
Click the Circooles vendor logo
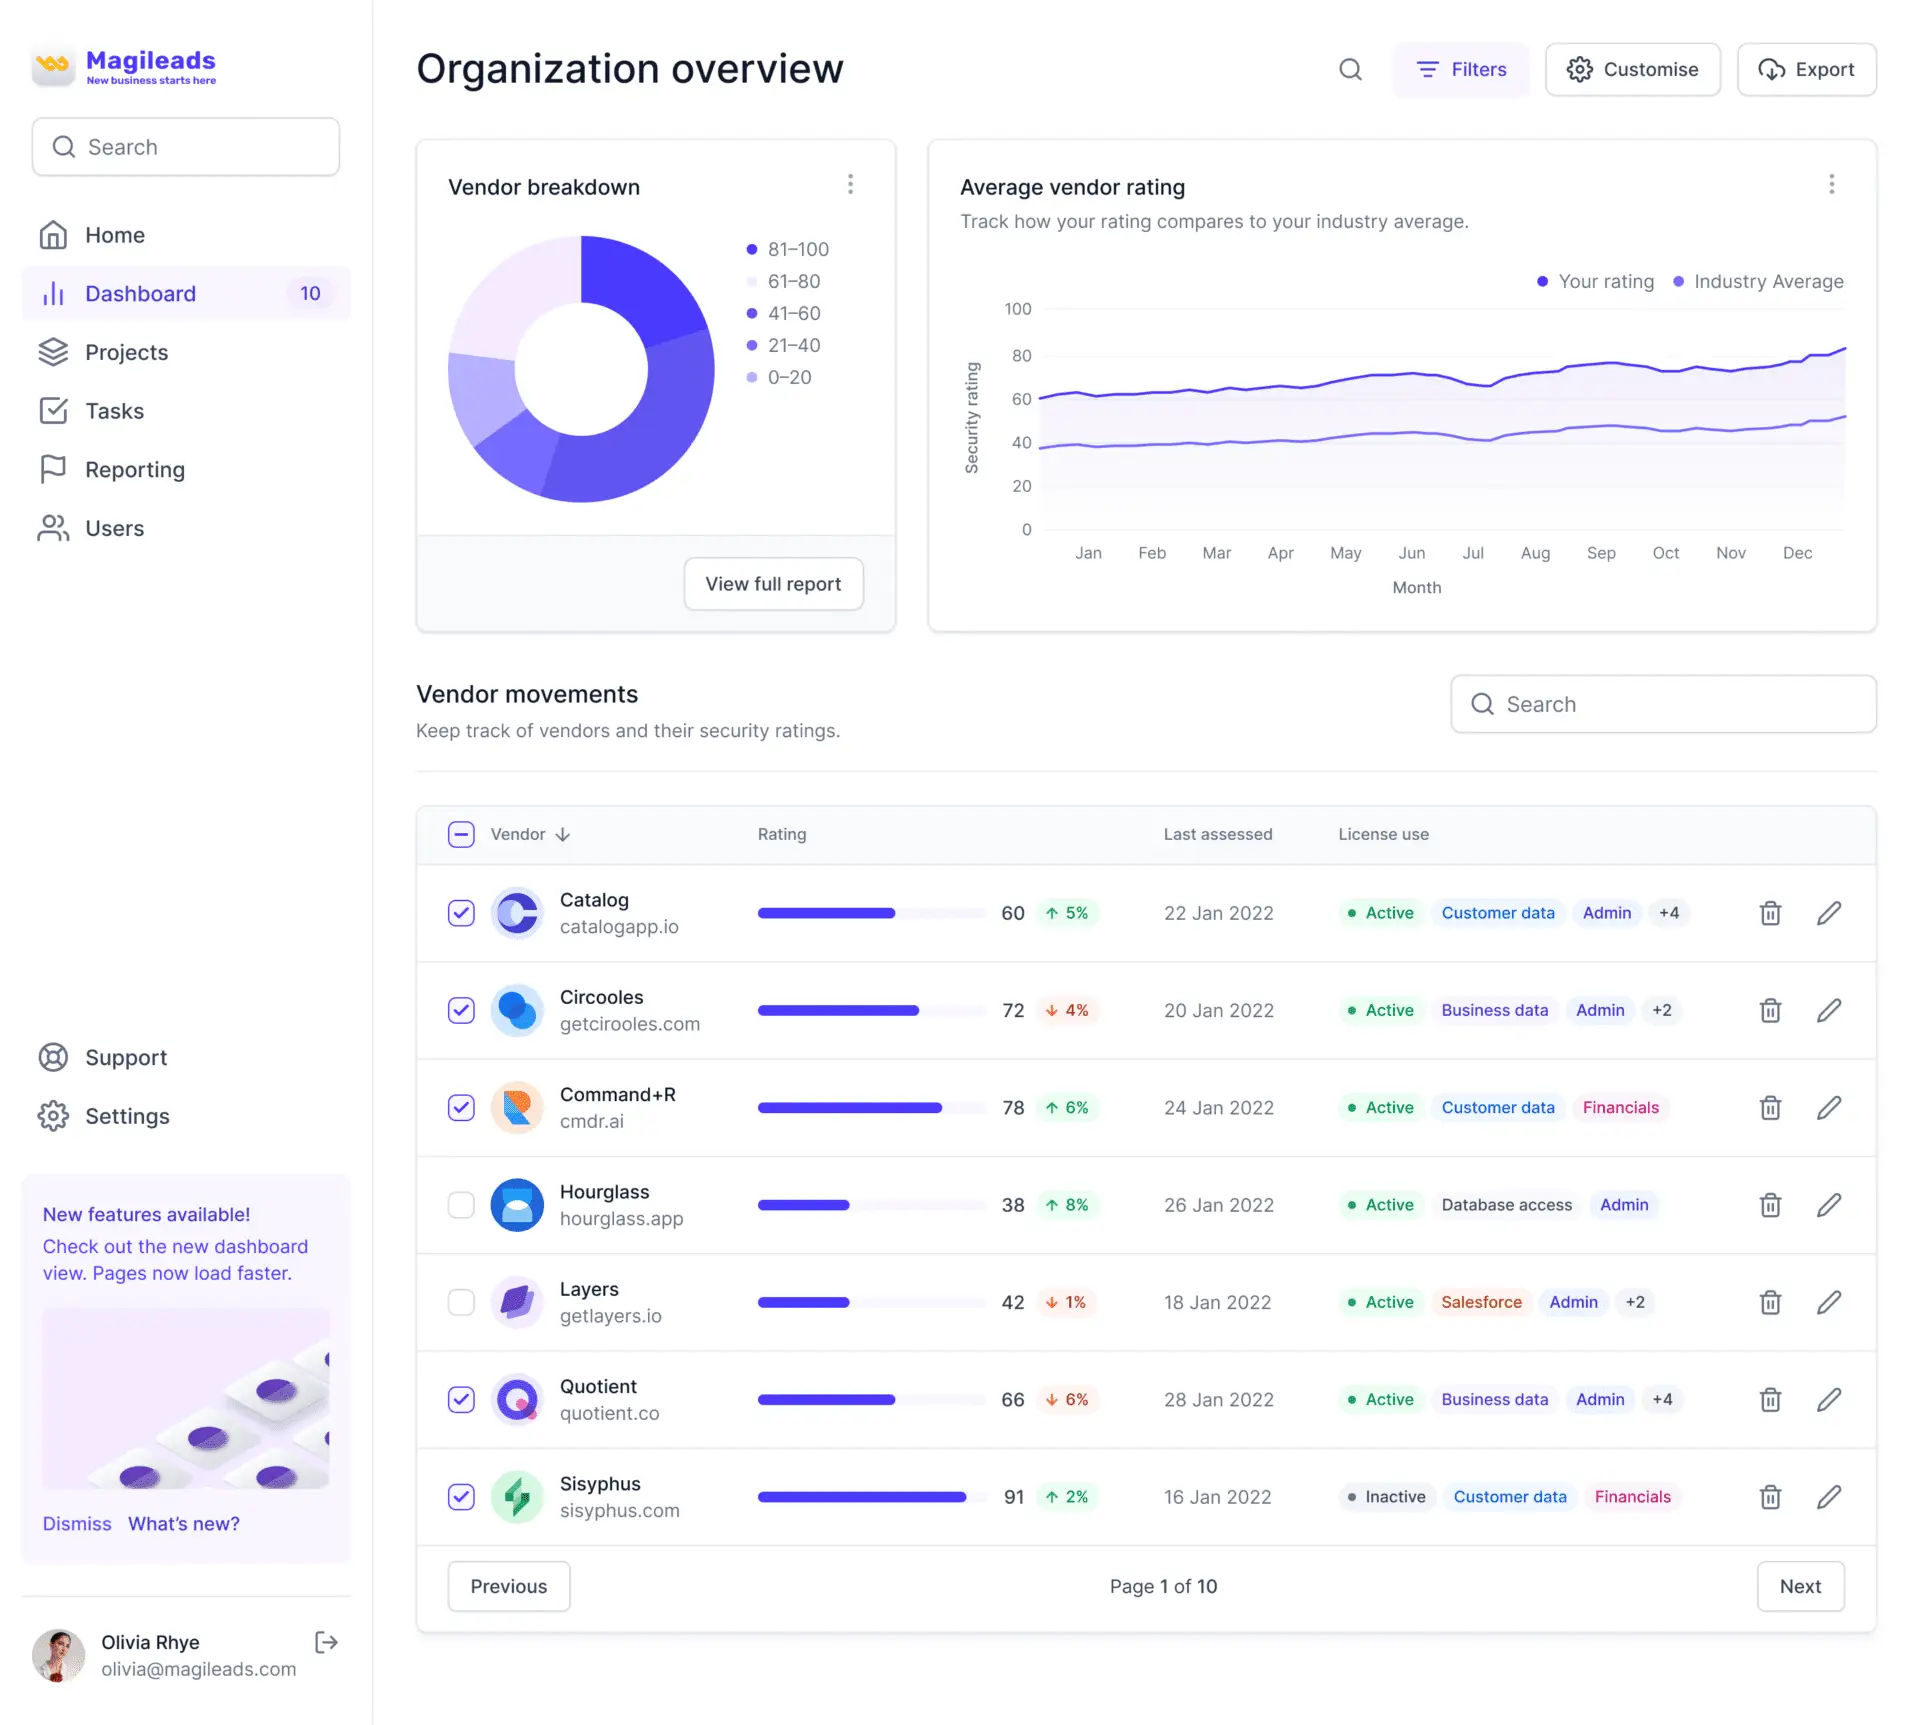[x=517, y=1010]
